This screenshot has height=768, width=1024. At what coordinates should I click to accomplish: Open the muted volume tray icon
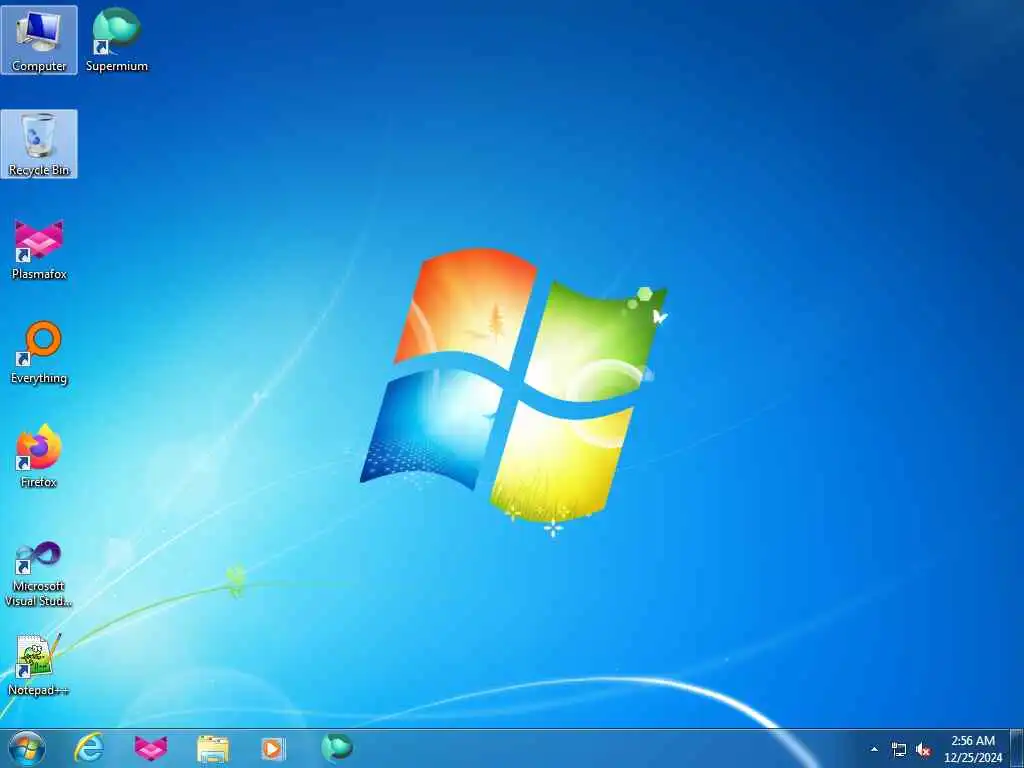click(923, 750)
